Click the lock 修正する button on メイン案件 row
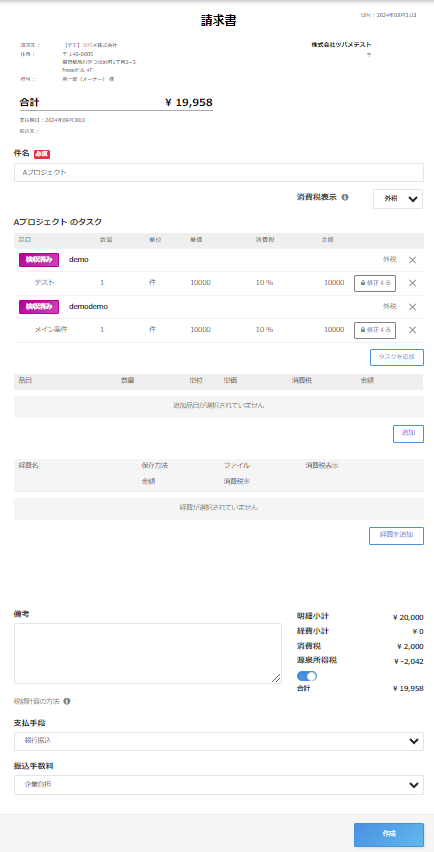Image resolution: width=434 pixels, height=852 pixels. (375, 330)
